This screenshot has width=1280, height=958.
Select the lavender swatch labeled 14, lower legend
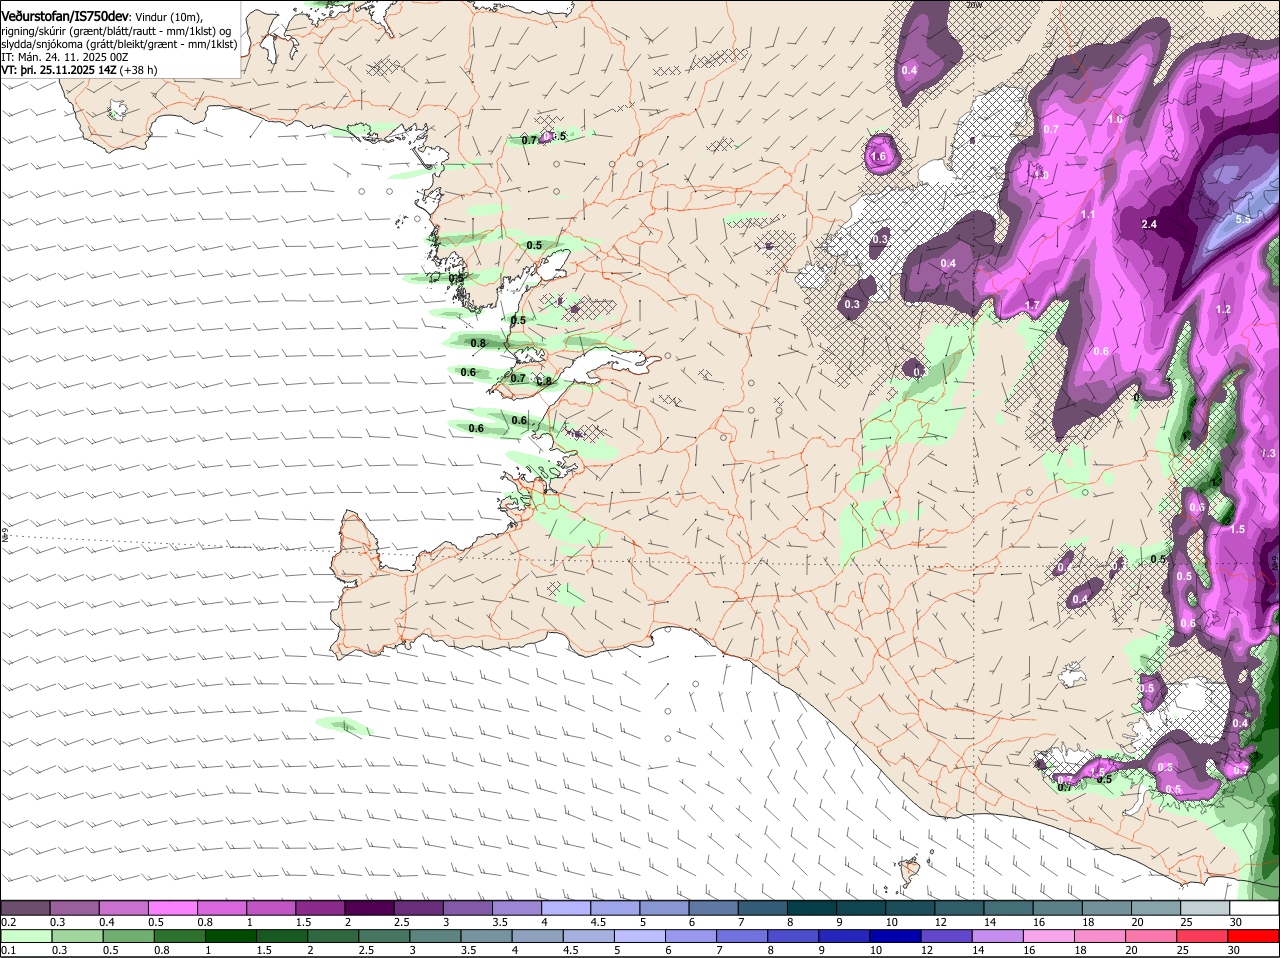tap(997, 937)
